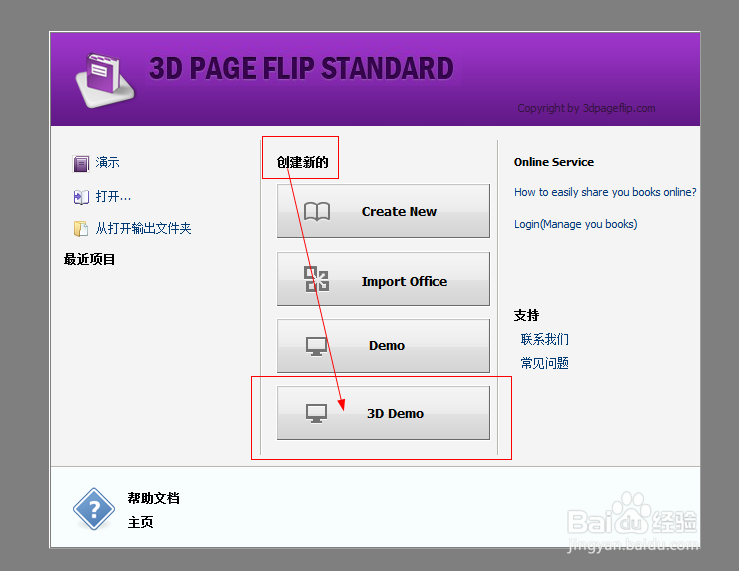Click the 最近项目 heading
739x571 pixels.
click(x=90, y=259)
